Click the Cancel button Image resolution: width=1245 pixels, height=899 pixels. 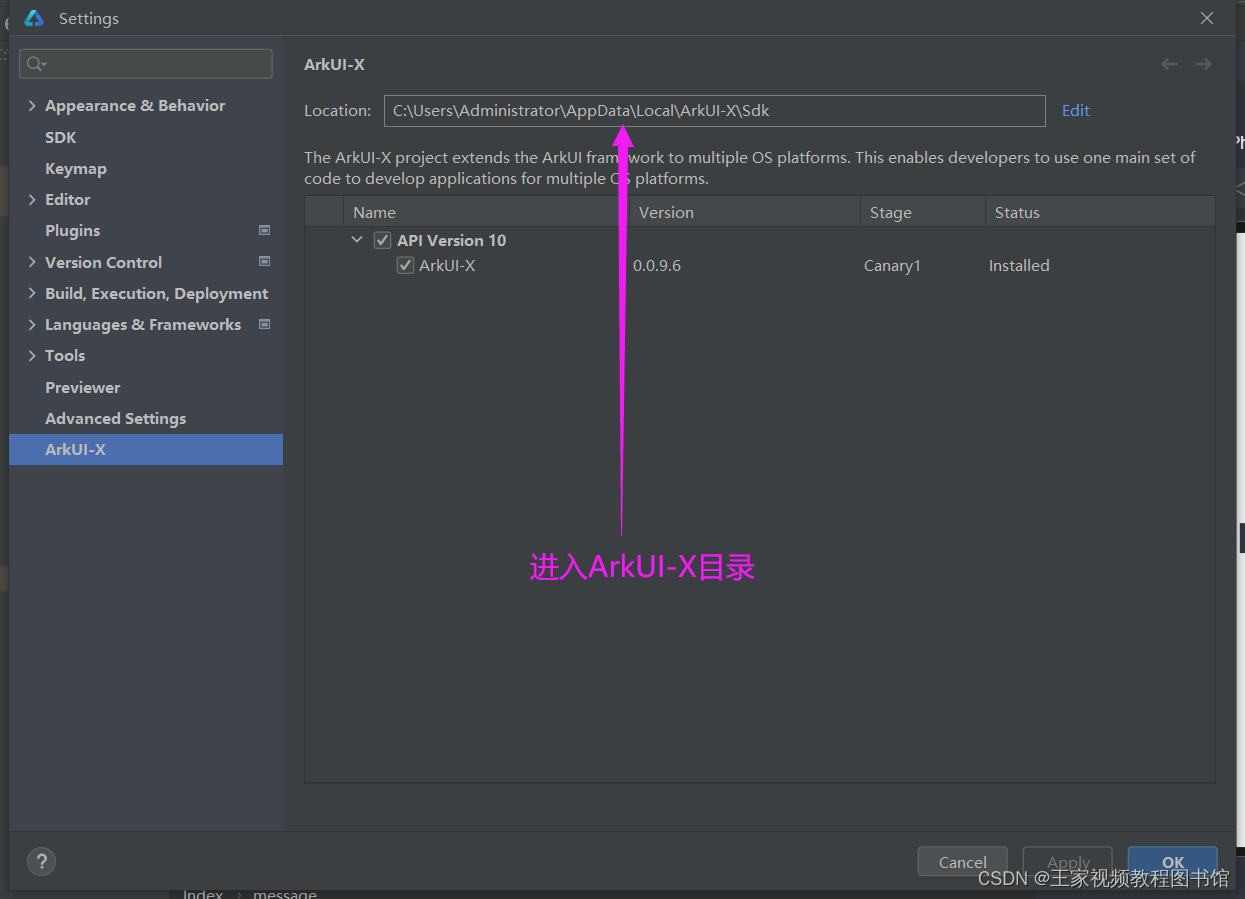[963, 862]
